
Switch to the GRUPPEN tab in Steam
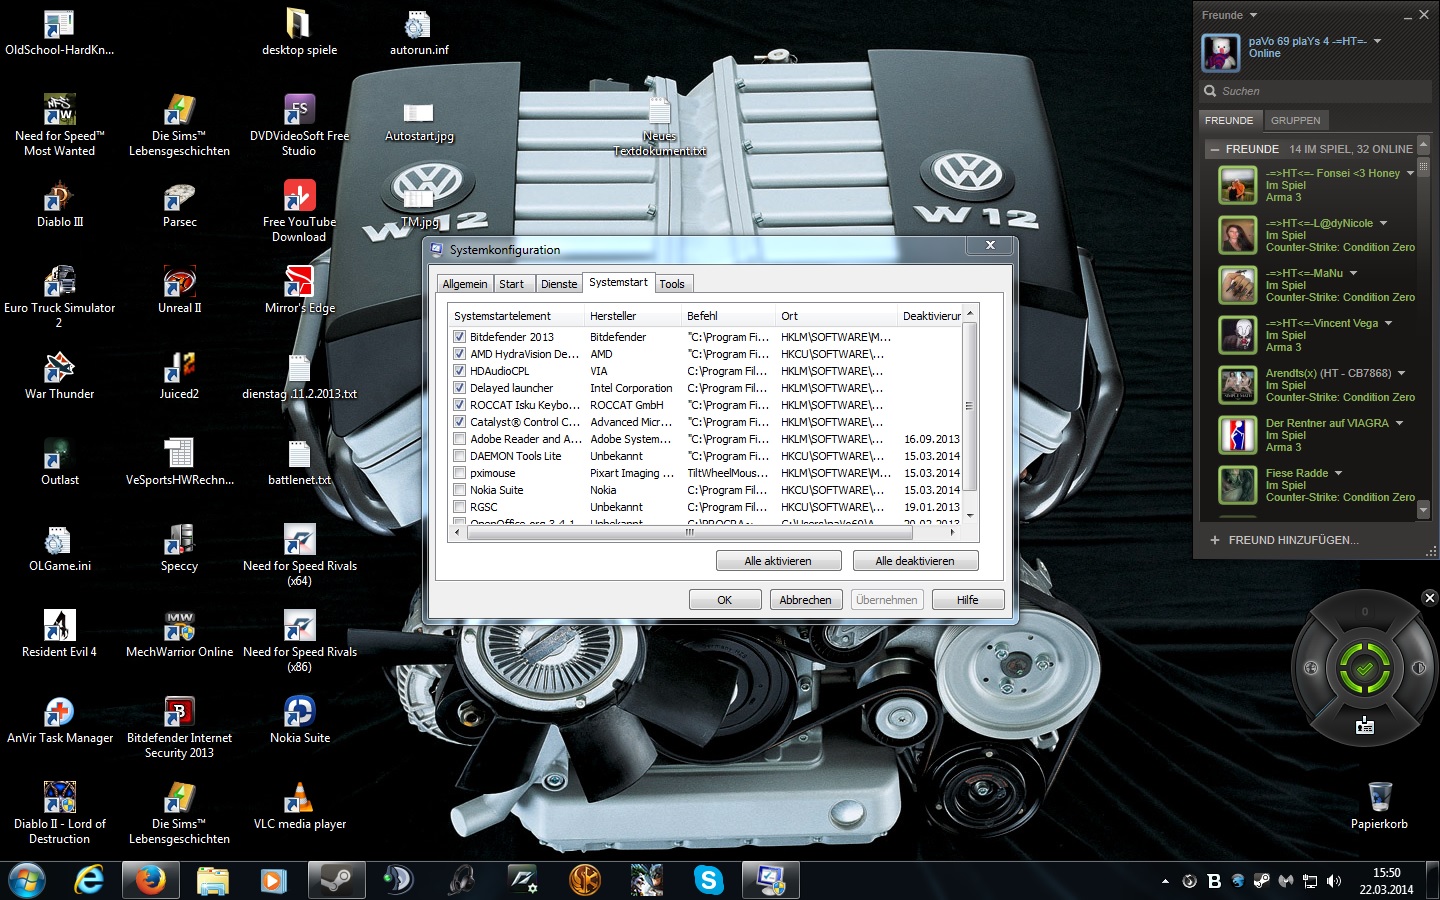tap(1295, 120)
